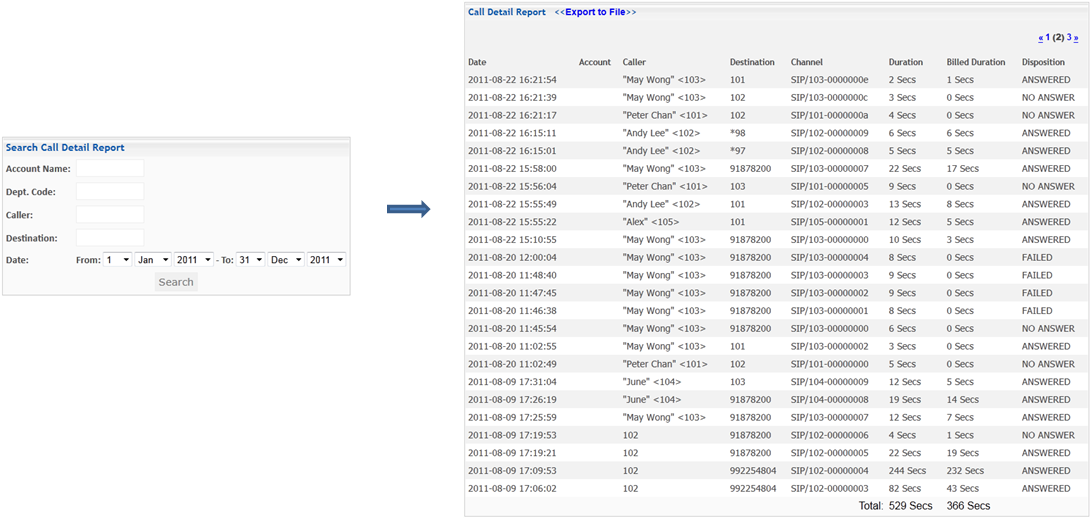Click the Disposition column header
The image size is (1090, 518).
click(x=1043, y=62)
